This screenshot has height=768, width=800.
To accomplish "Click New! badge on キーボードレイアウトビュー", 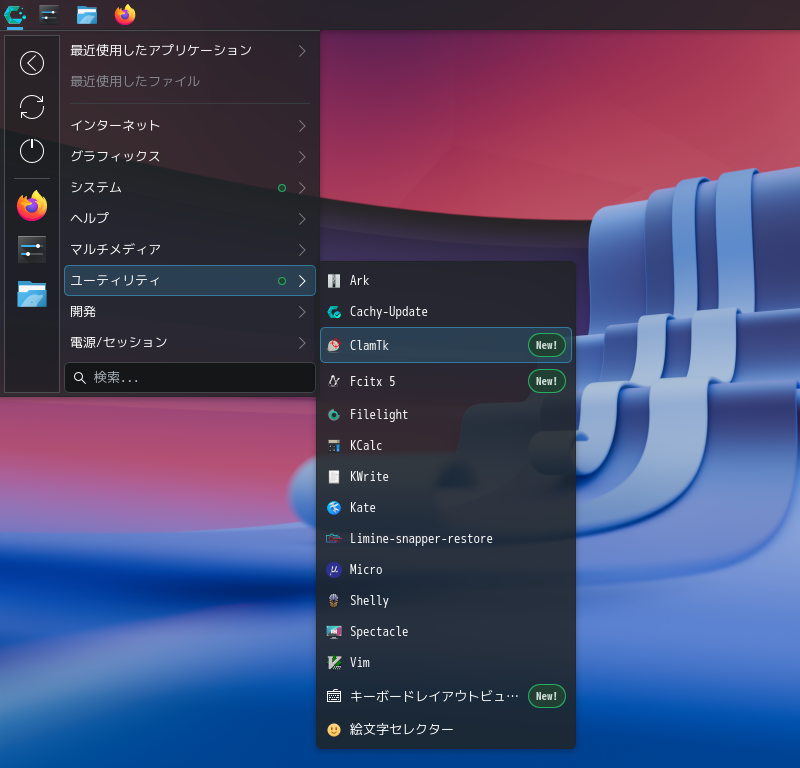I will coord(546,696).
